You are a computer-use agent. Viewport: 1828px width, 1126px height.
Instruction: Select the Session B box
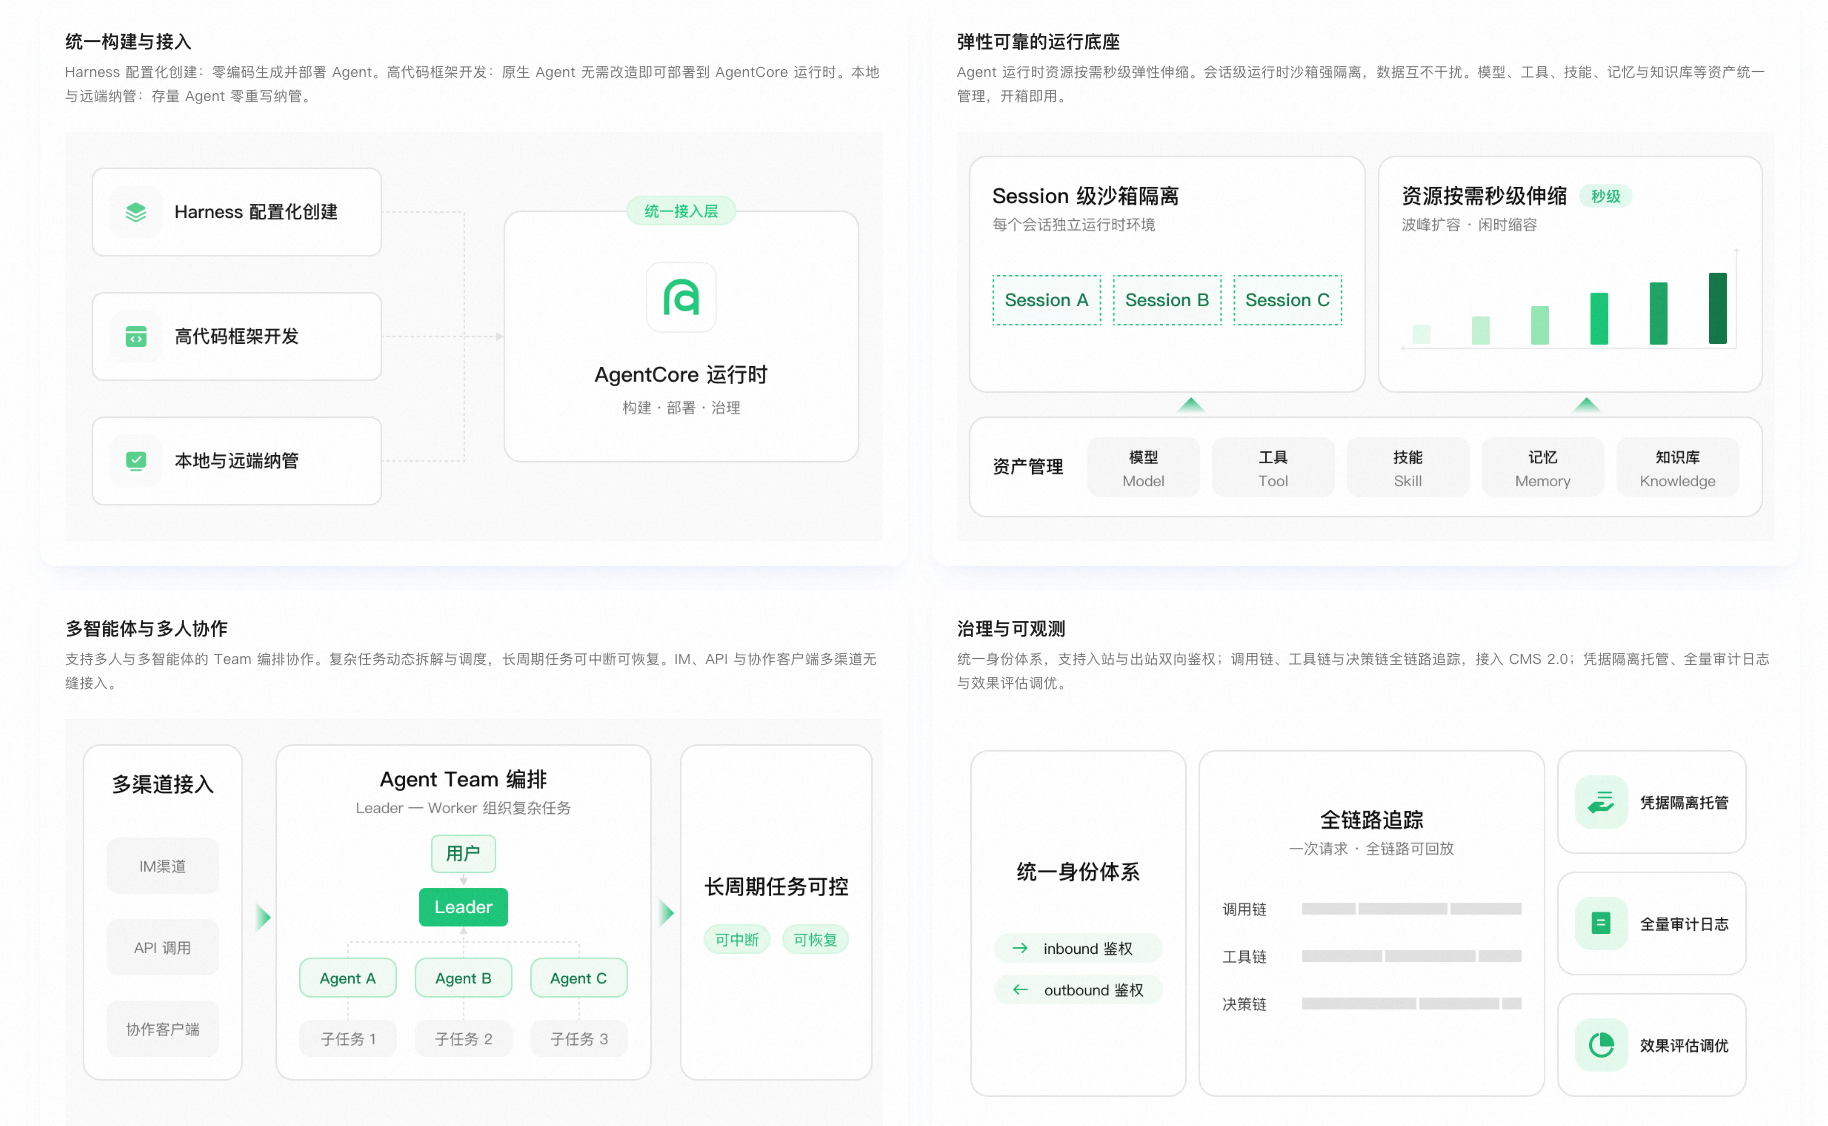point(1167,300)
